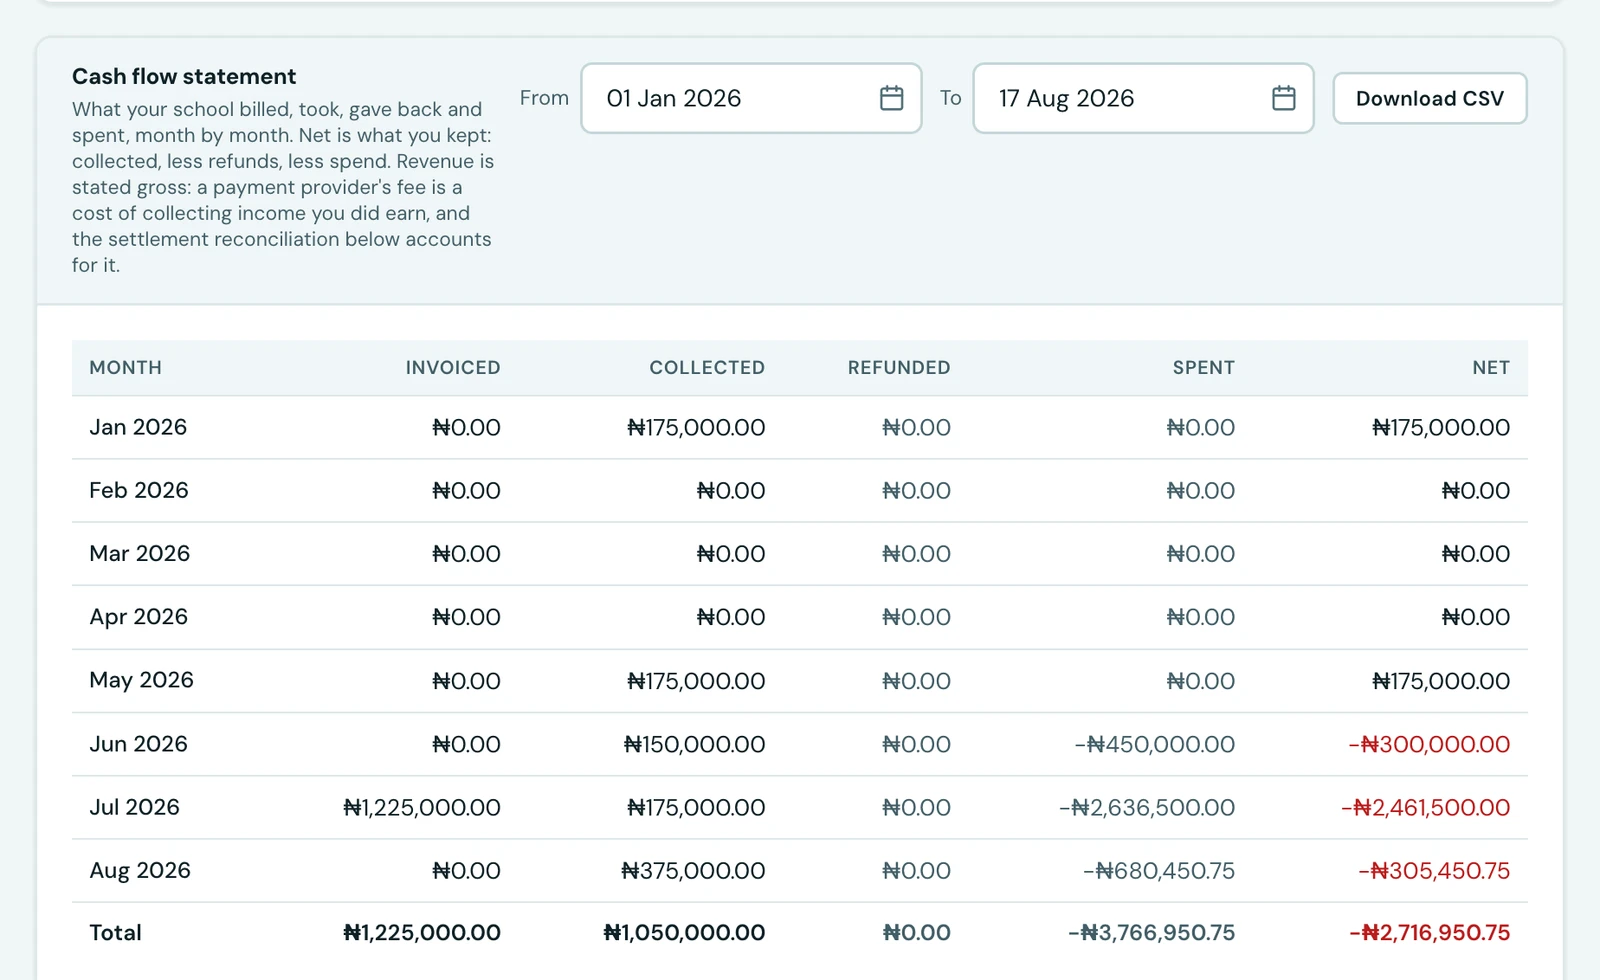Image resolution: width=1600 pixels, height=980 pixels.
Task: Select the Feb 2026 row label
Action: 139,490
